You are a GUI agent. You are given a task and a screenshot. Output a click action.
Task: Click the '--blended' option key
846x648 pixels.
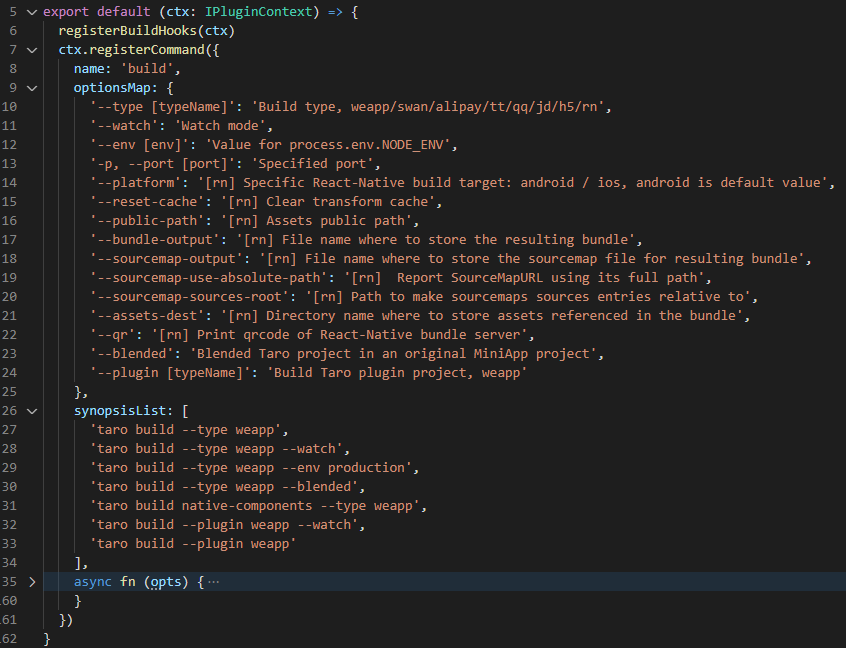[132, 353]
